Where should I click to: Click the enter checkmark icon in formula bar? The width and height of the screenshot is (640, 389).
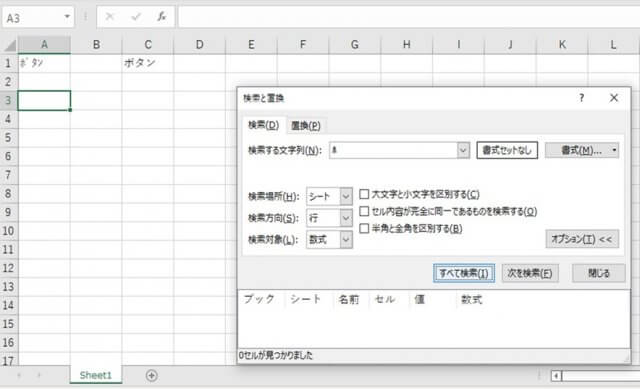(136, 17)
